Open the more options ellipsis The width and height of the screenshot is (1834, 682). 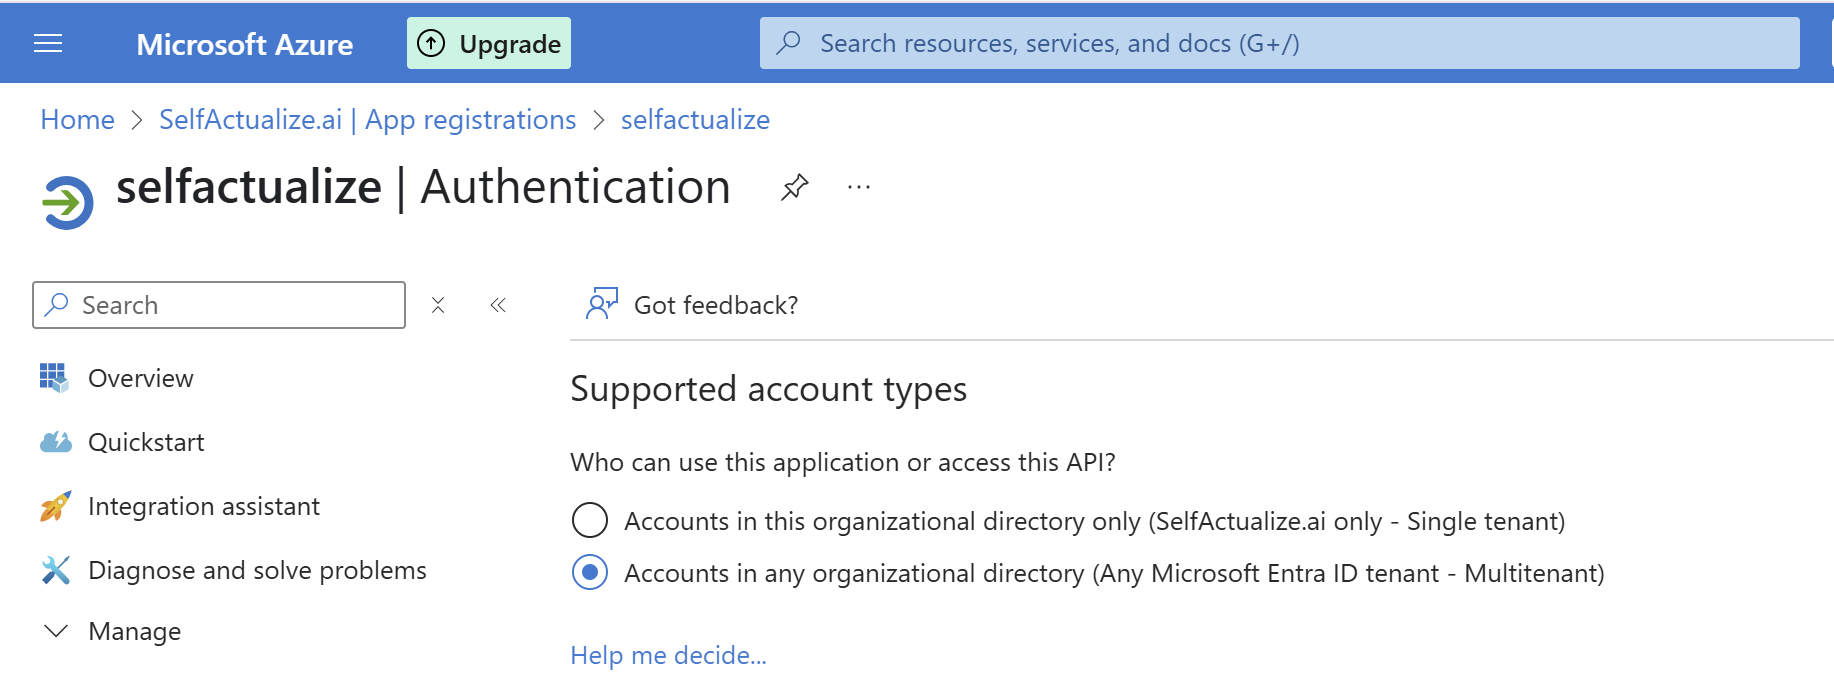[x=859, y=187]
